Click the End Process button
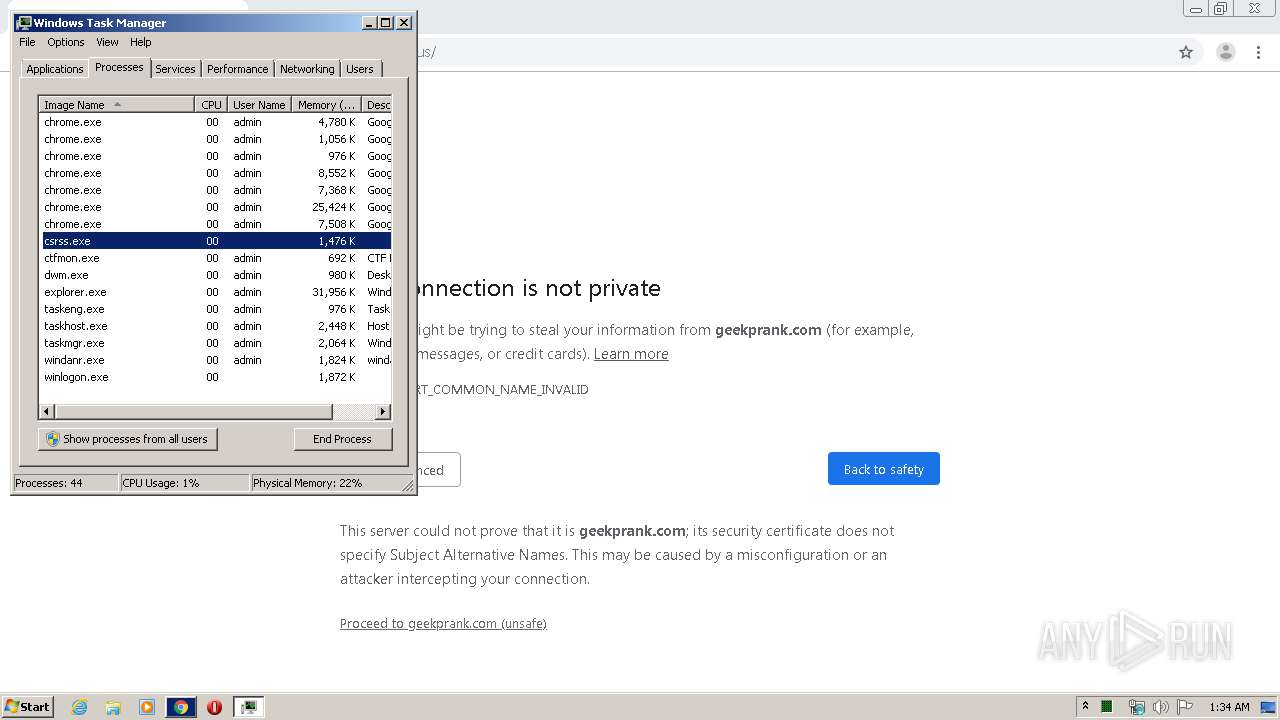The image size is (1280, 720). [343, 439]
